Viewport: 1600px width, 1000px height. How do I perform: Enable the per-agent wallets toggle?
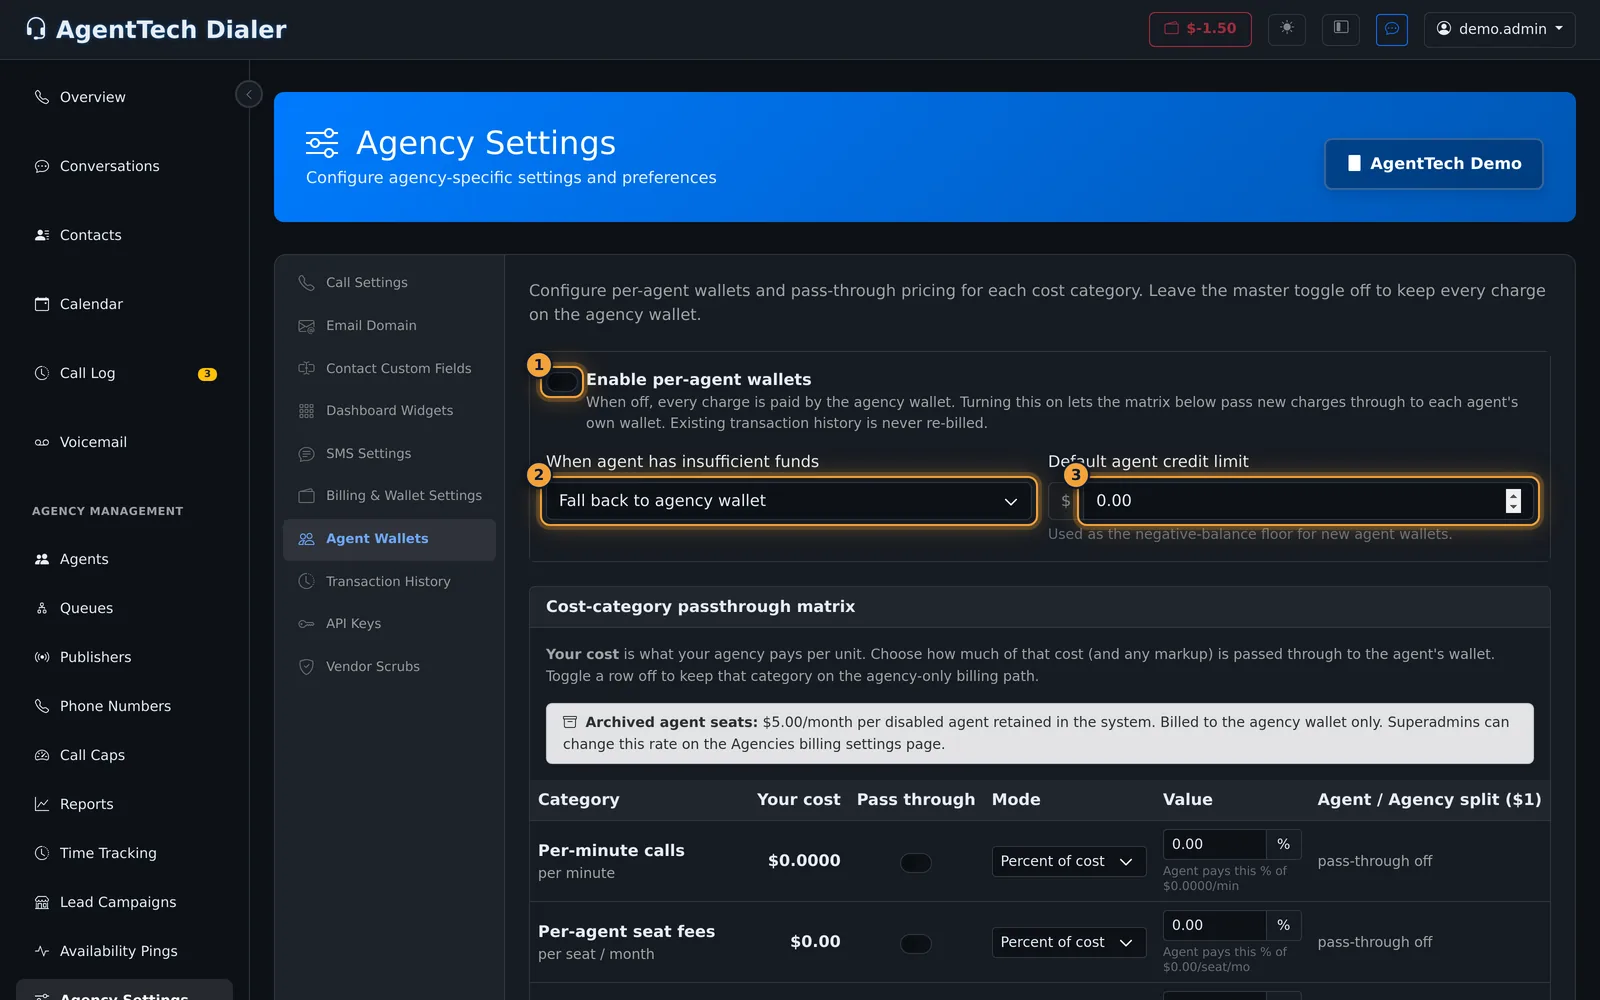[562, 381]
